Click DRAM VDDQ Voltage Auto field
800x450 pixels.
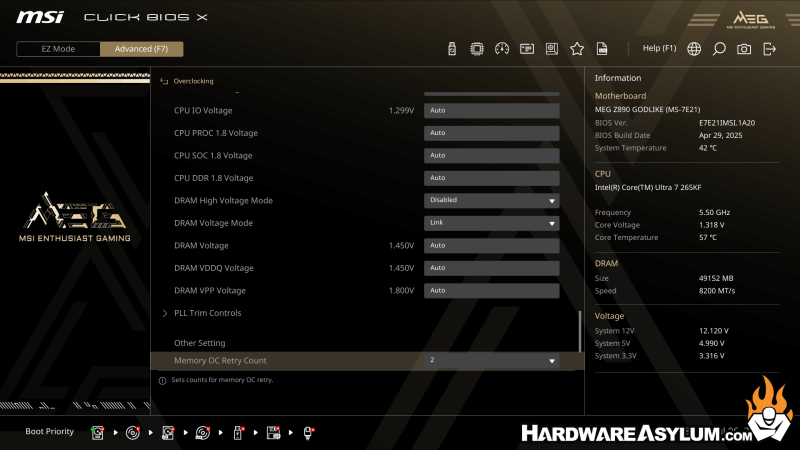tap(491, 268)
